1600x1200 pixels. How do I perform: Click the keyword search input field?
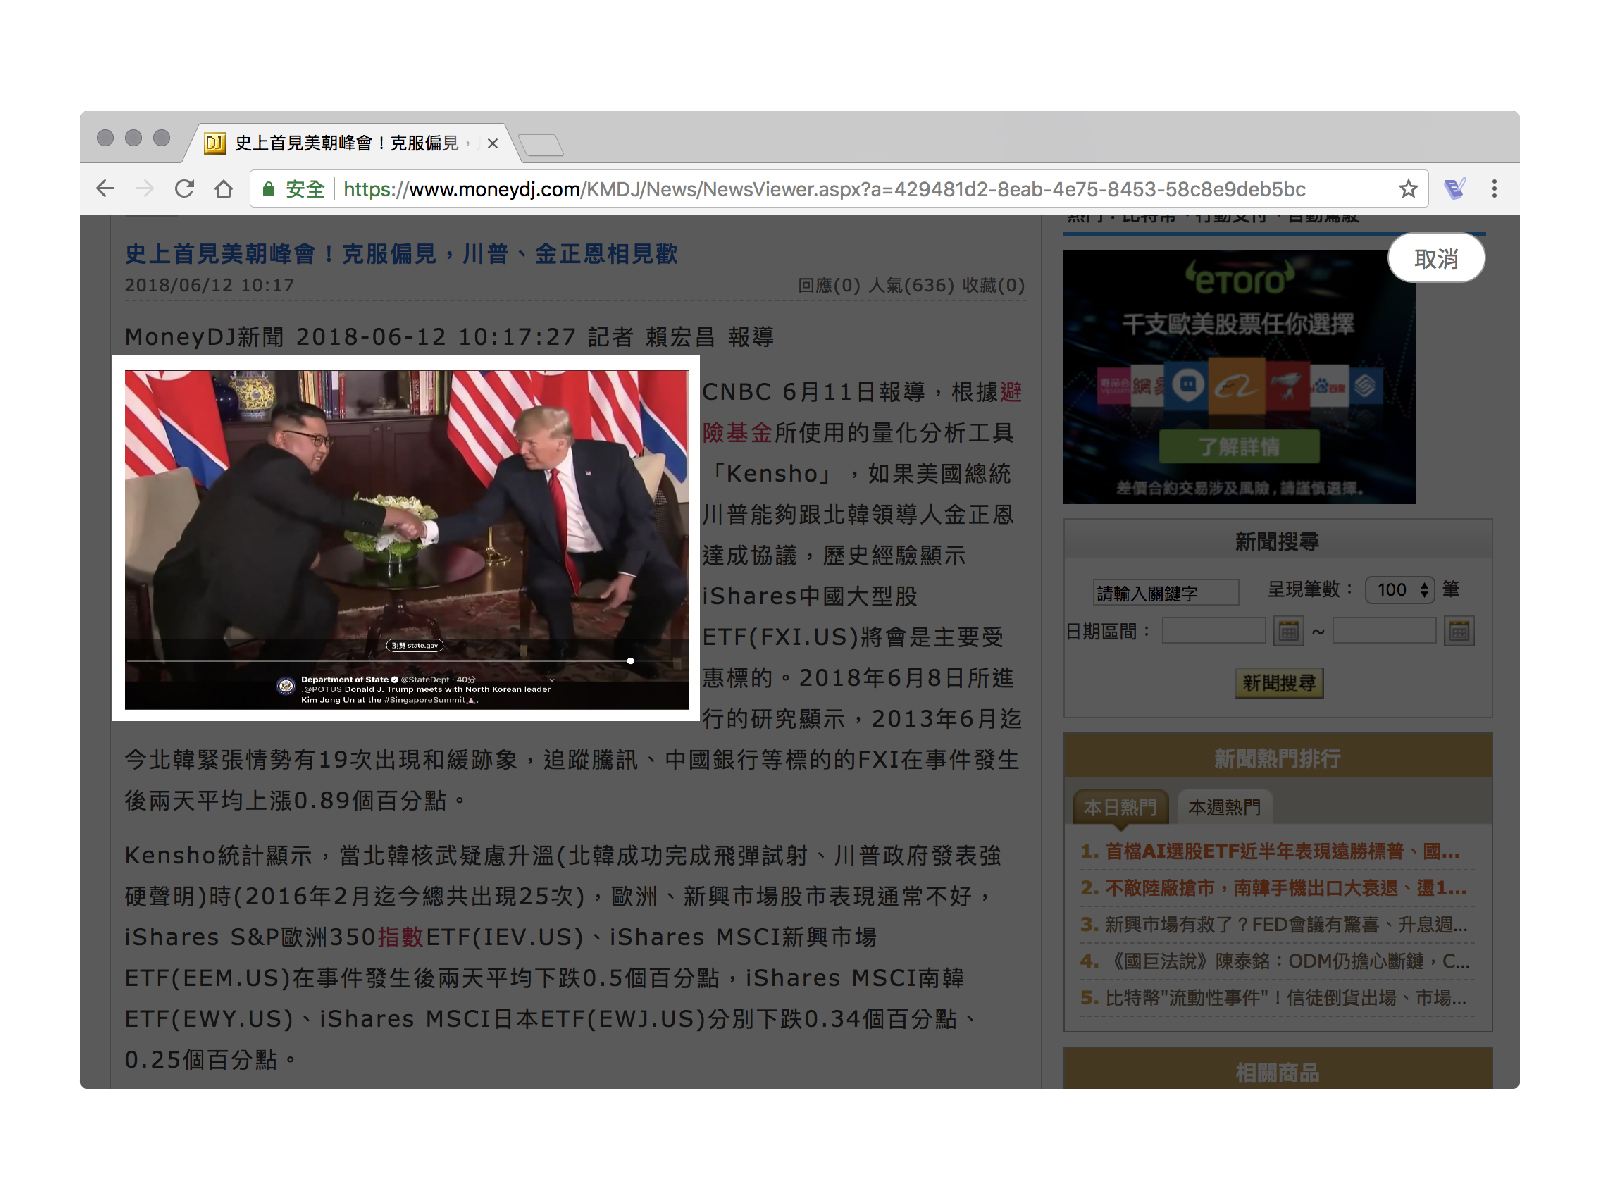(1166, 593)
